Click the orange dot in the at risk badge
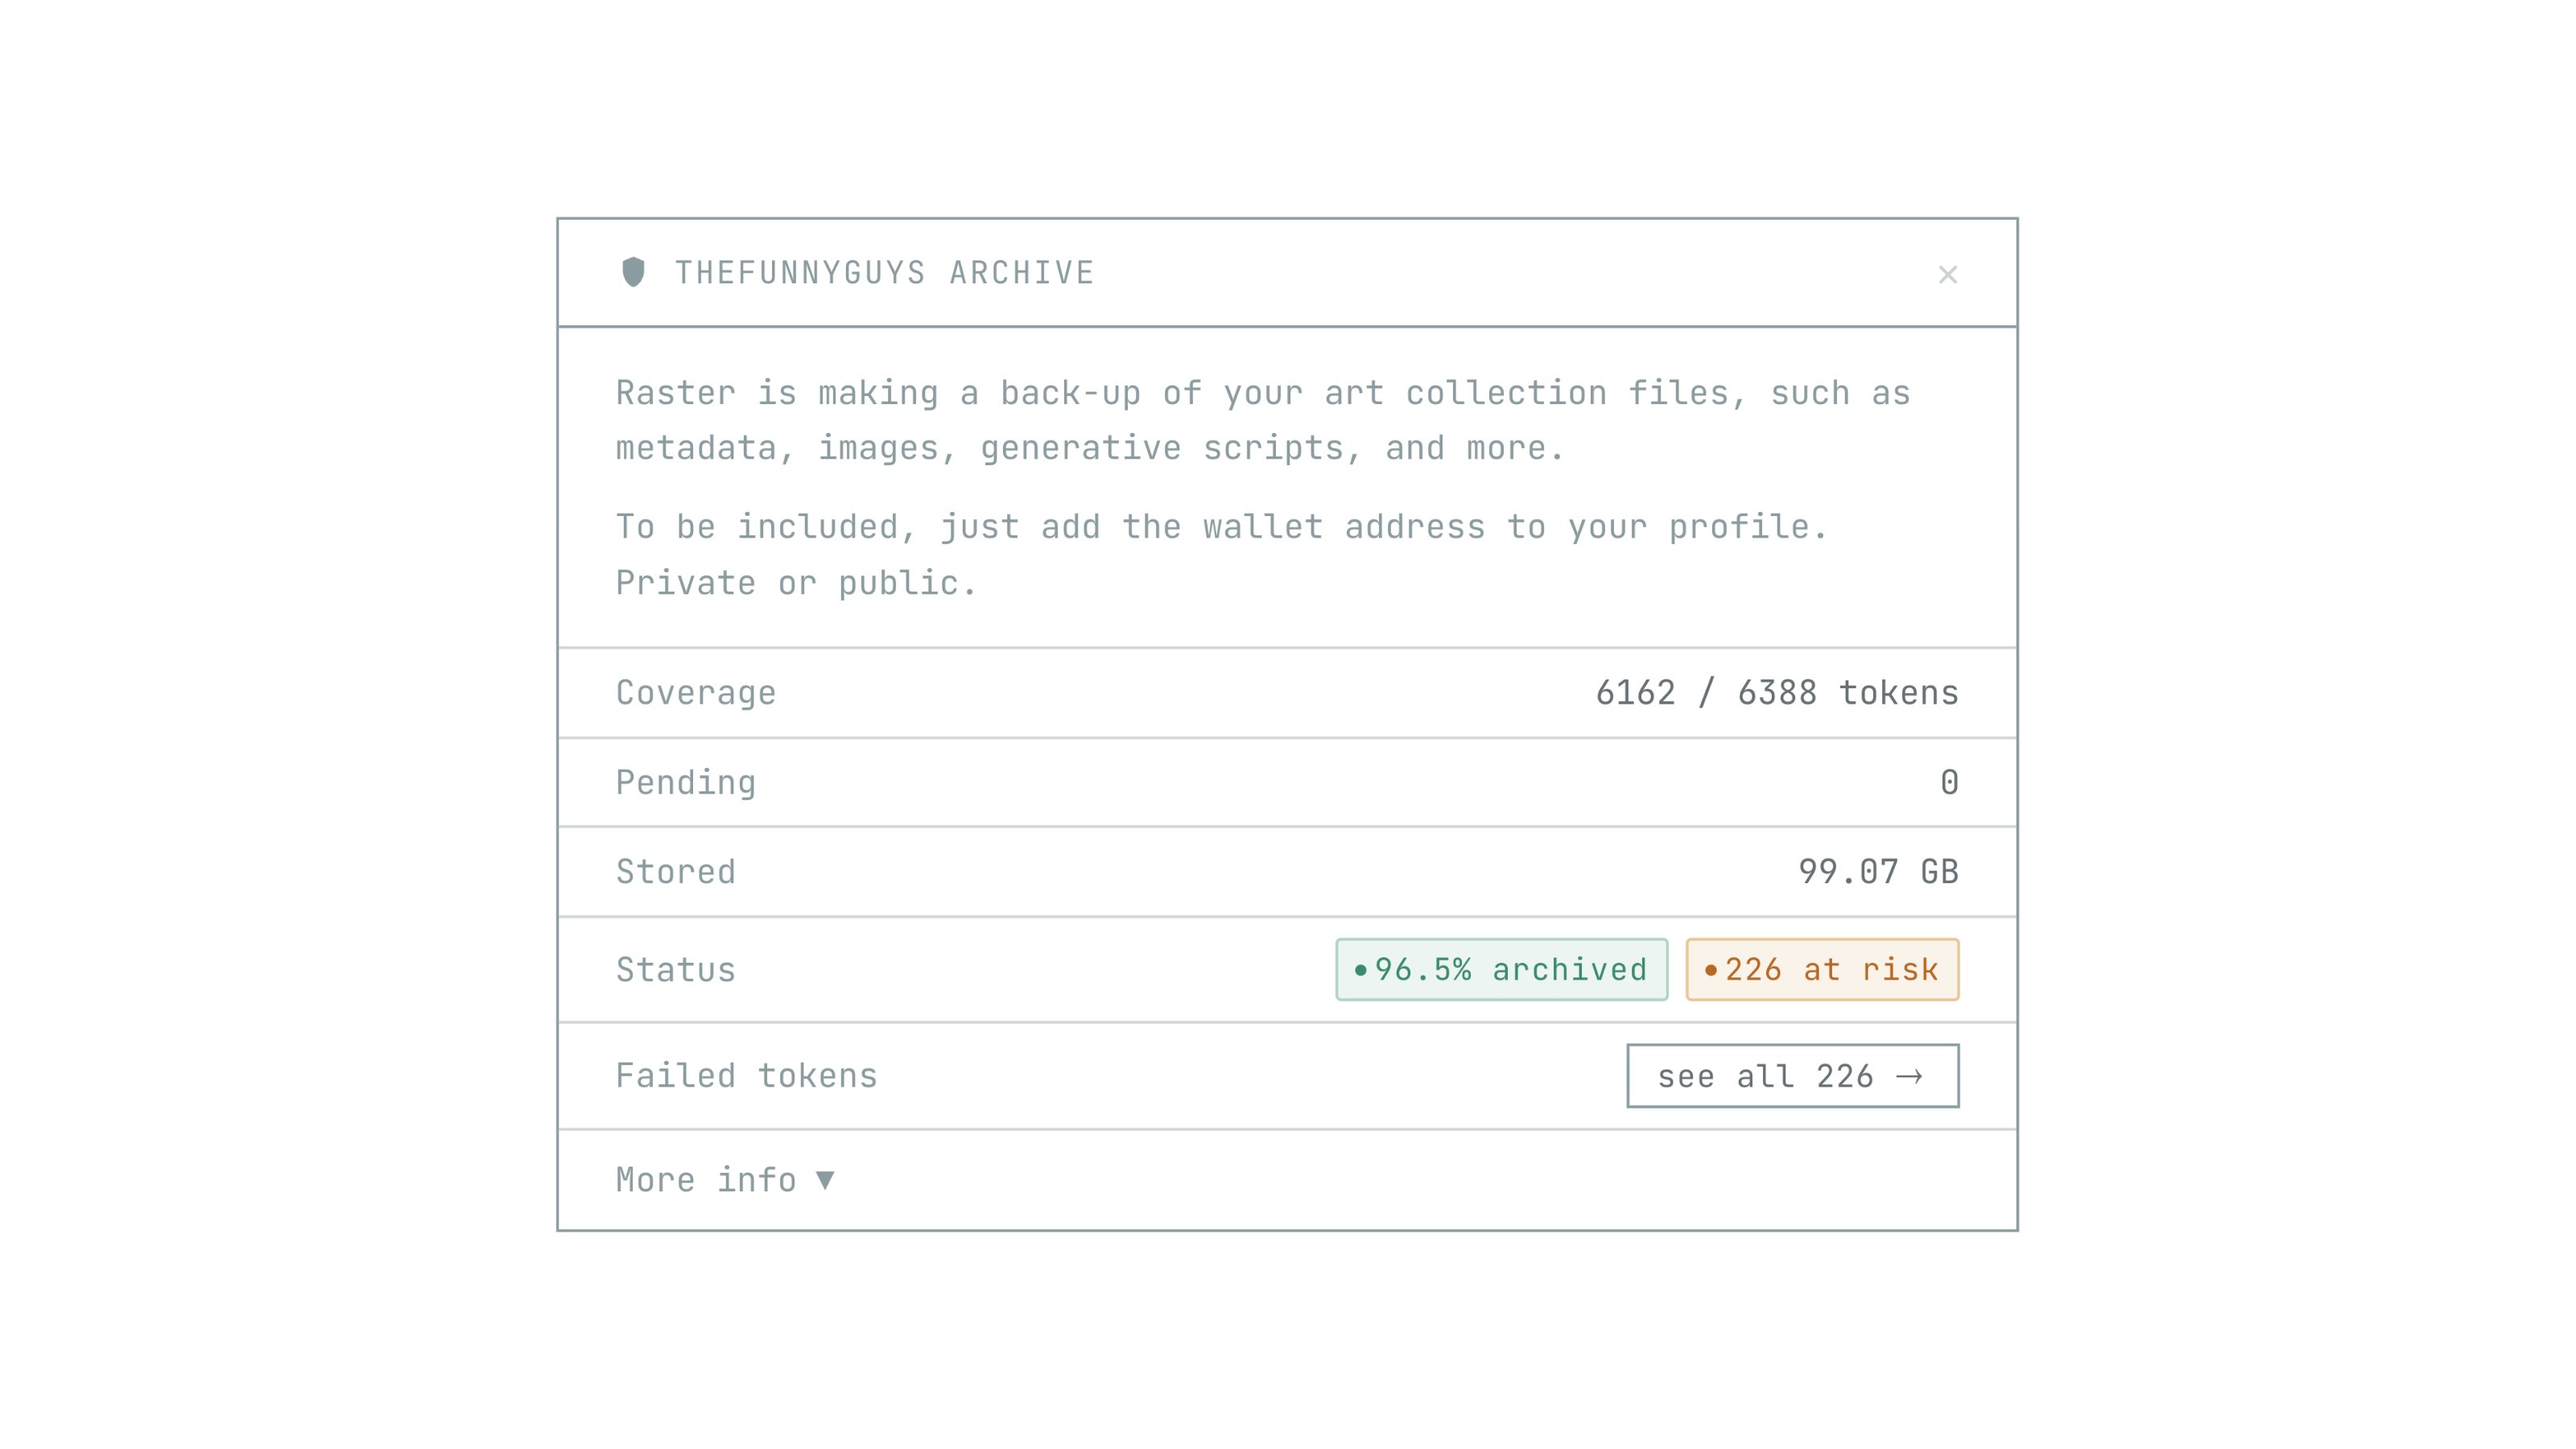2576x1449 pixels. [x=1710, y=970]
